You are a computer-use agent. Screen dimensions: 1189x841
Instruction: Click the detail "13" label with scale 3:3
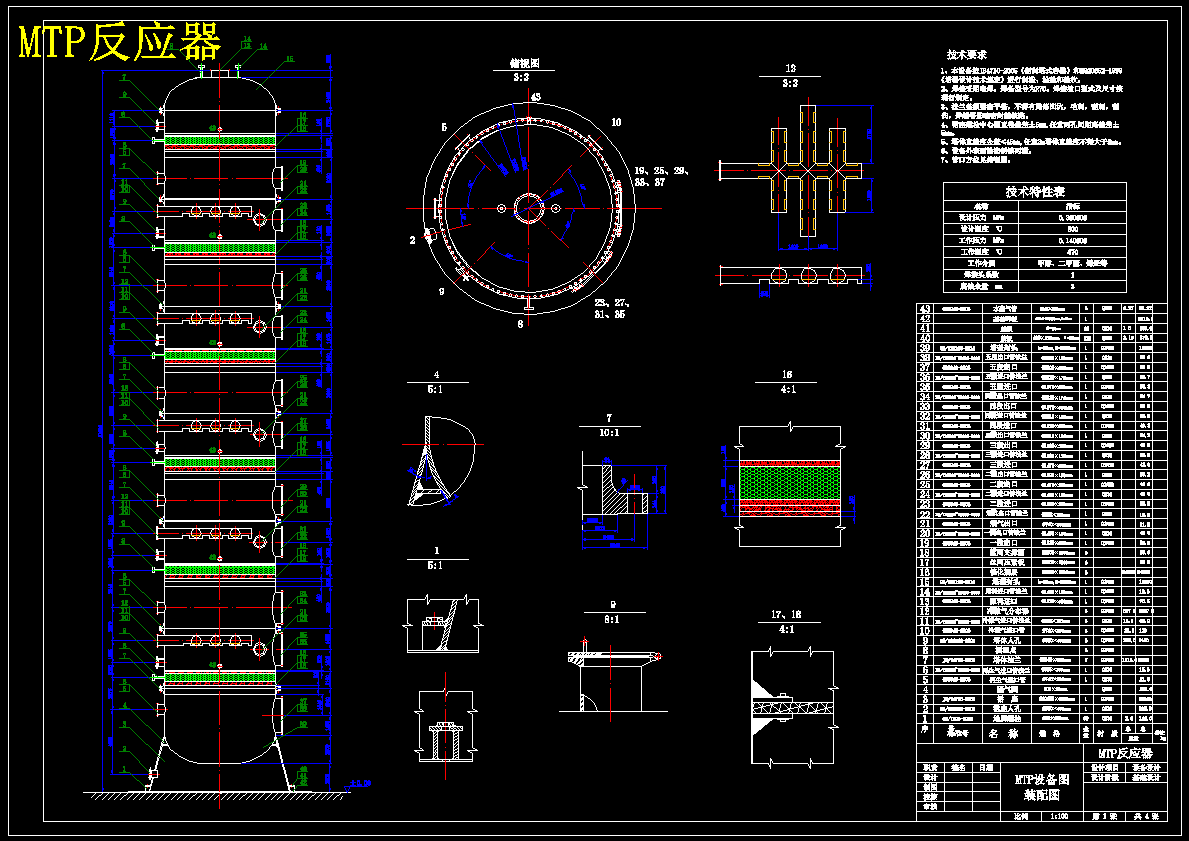790,70
